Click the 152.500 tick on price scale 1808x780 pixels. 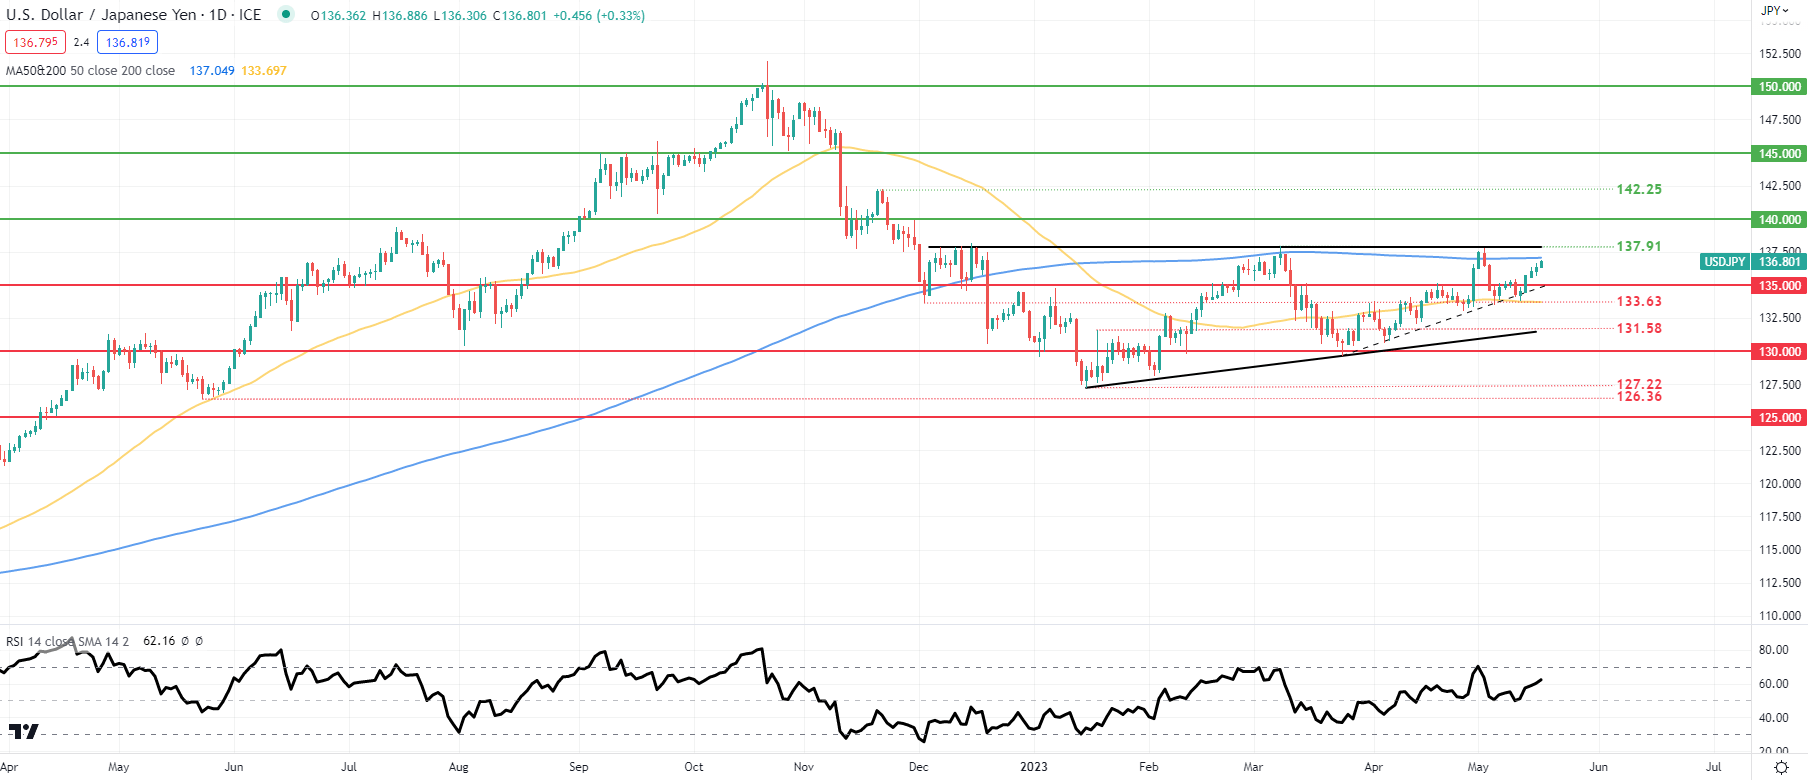[x=1780, y=54]
